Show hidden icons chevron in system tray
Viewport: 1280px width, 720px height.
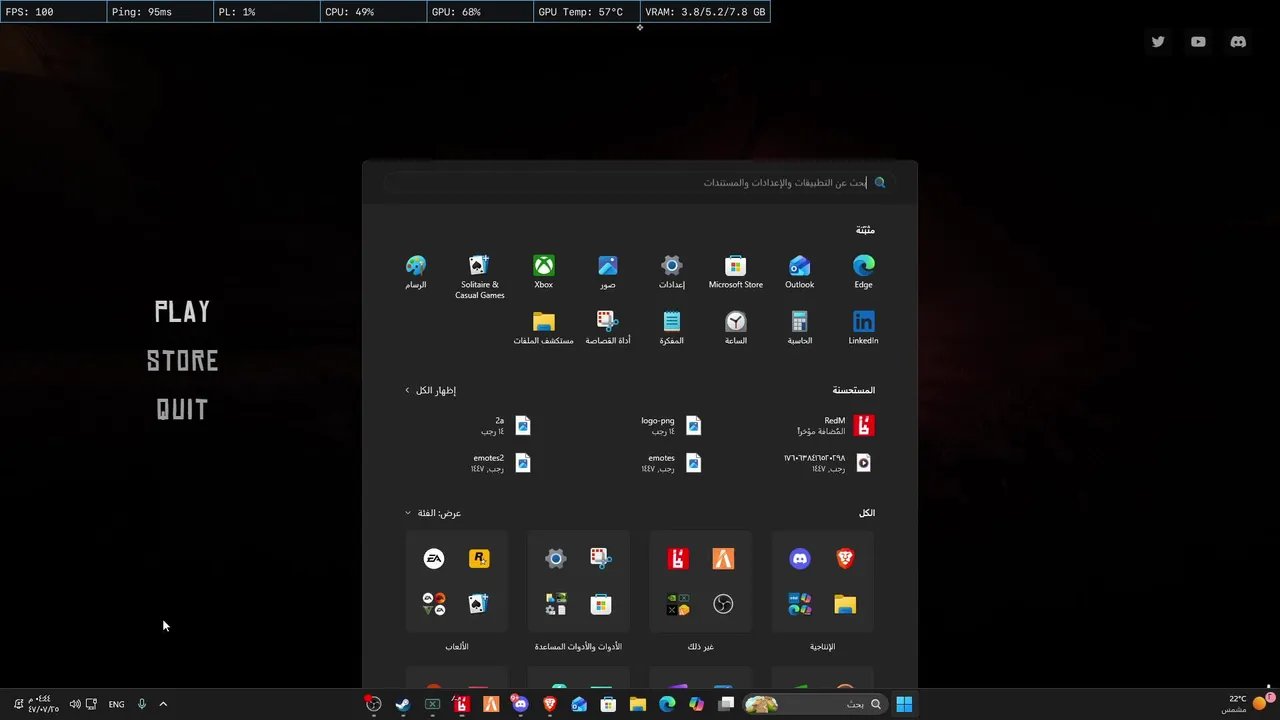click(x=163, y=704)
